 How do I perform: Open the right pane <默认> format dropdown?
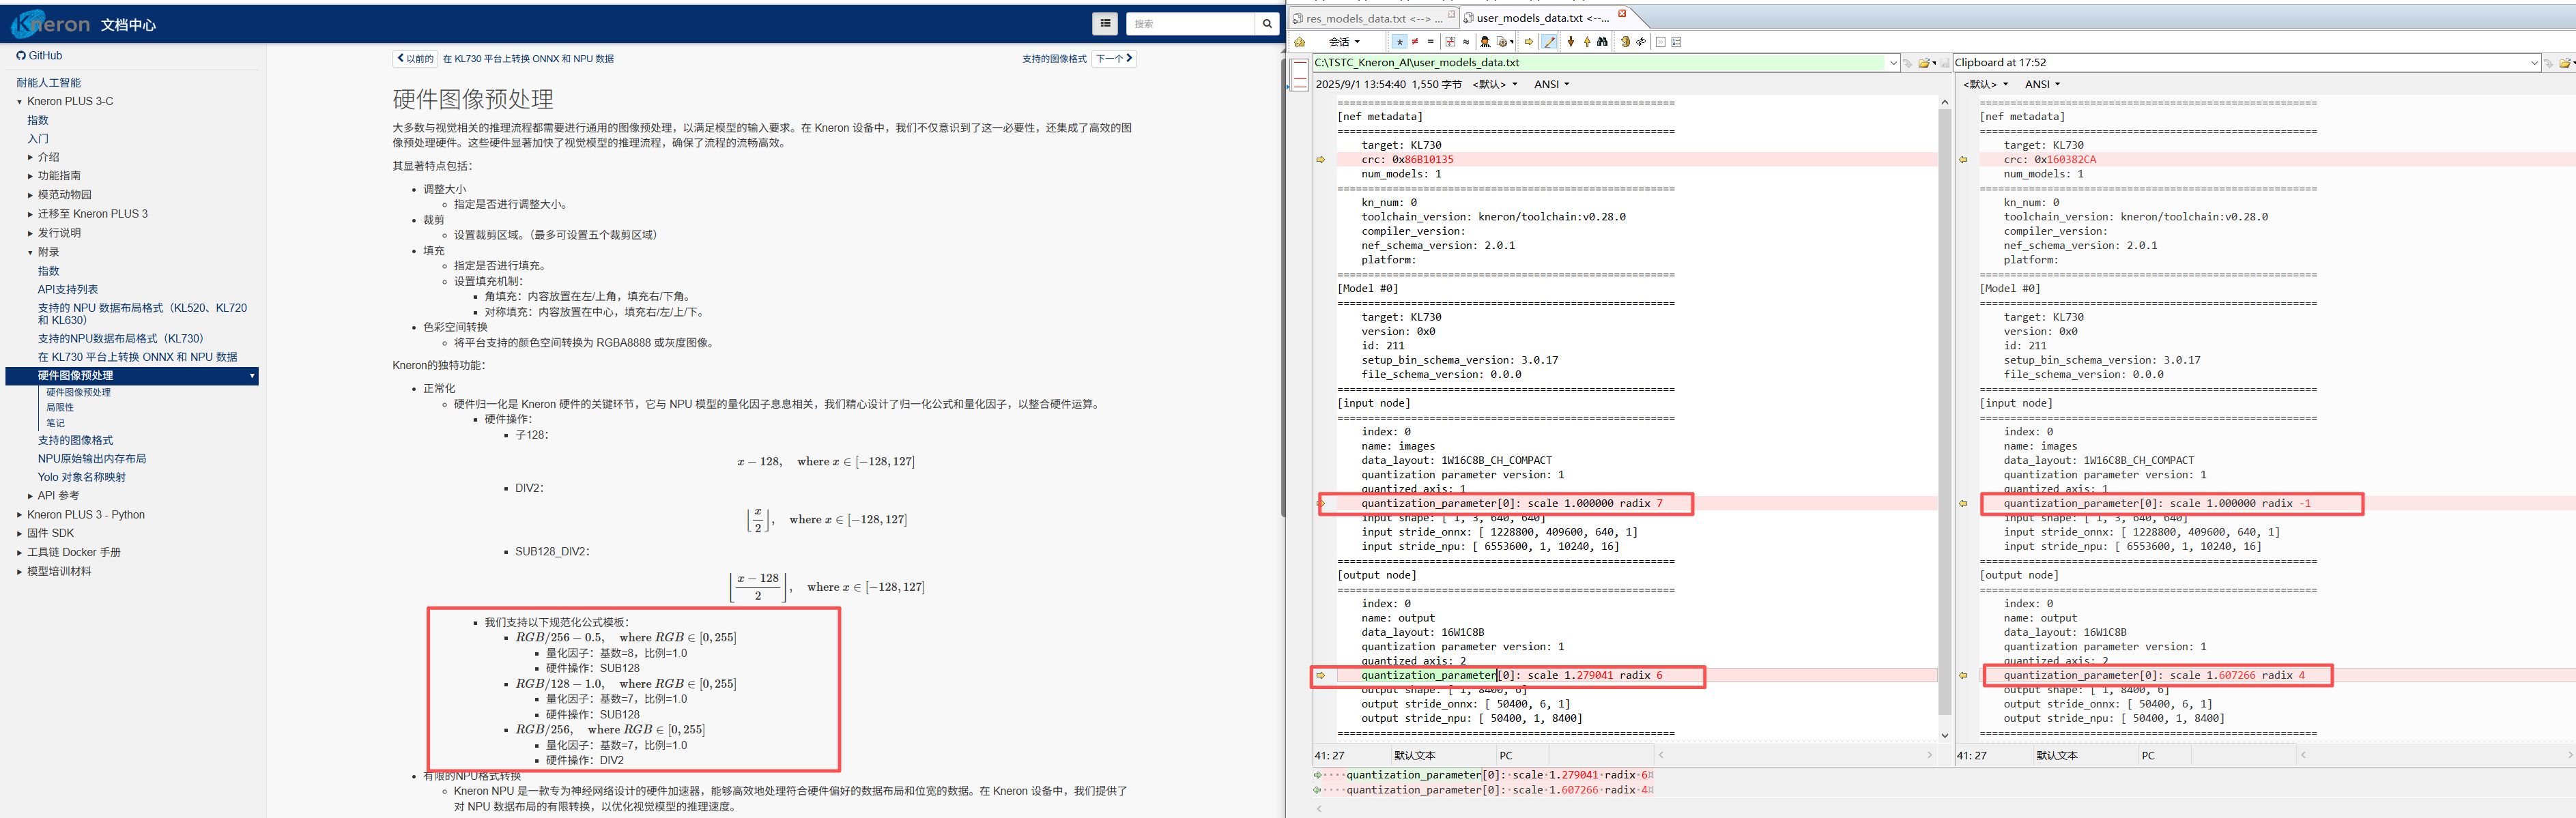coord(1985,85)
